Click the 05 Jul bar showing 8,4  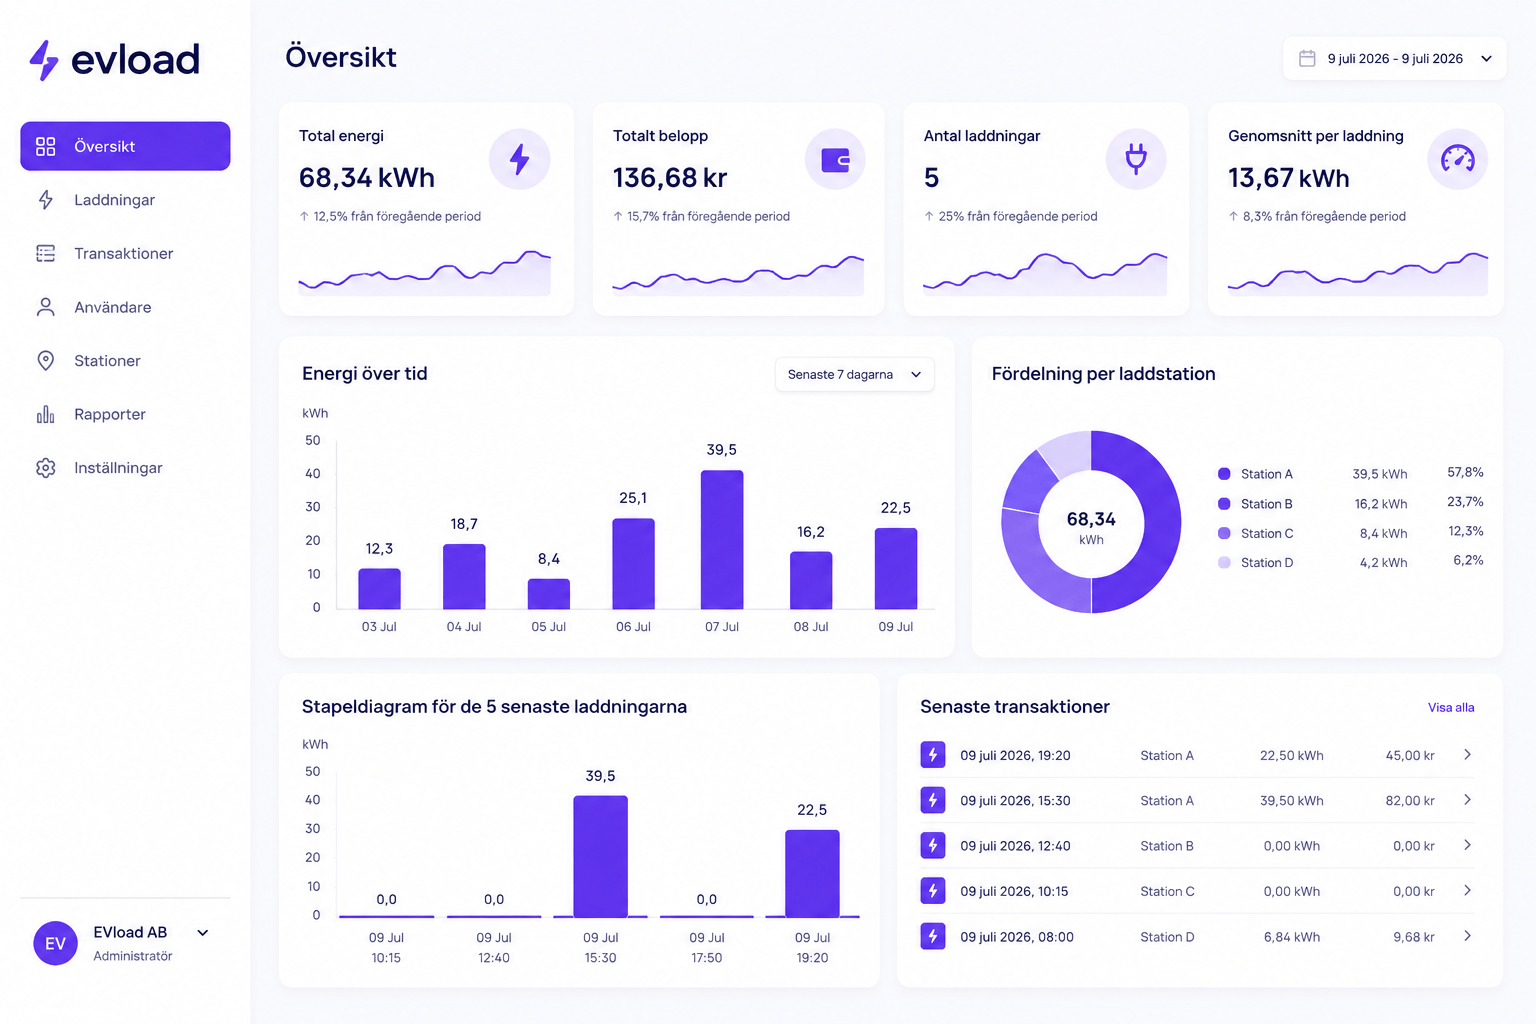point(549,594)
